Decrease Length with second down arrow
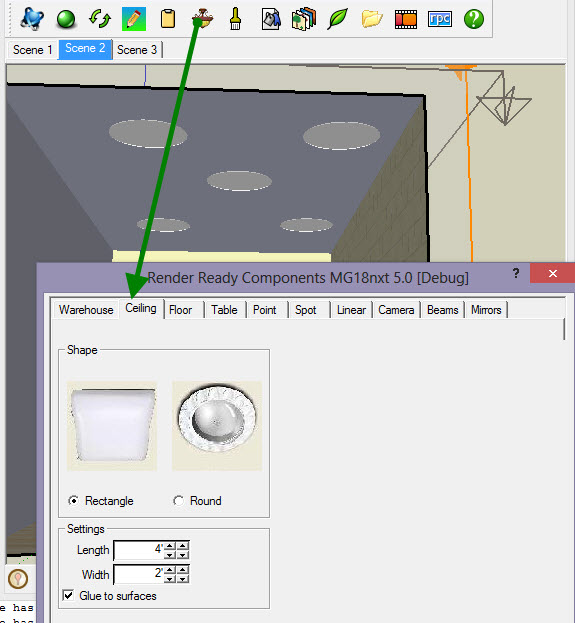This screenshot has width=575, height=623. [x=183, y=555]
